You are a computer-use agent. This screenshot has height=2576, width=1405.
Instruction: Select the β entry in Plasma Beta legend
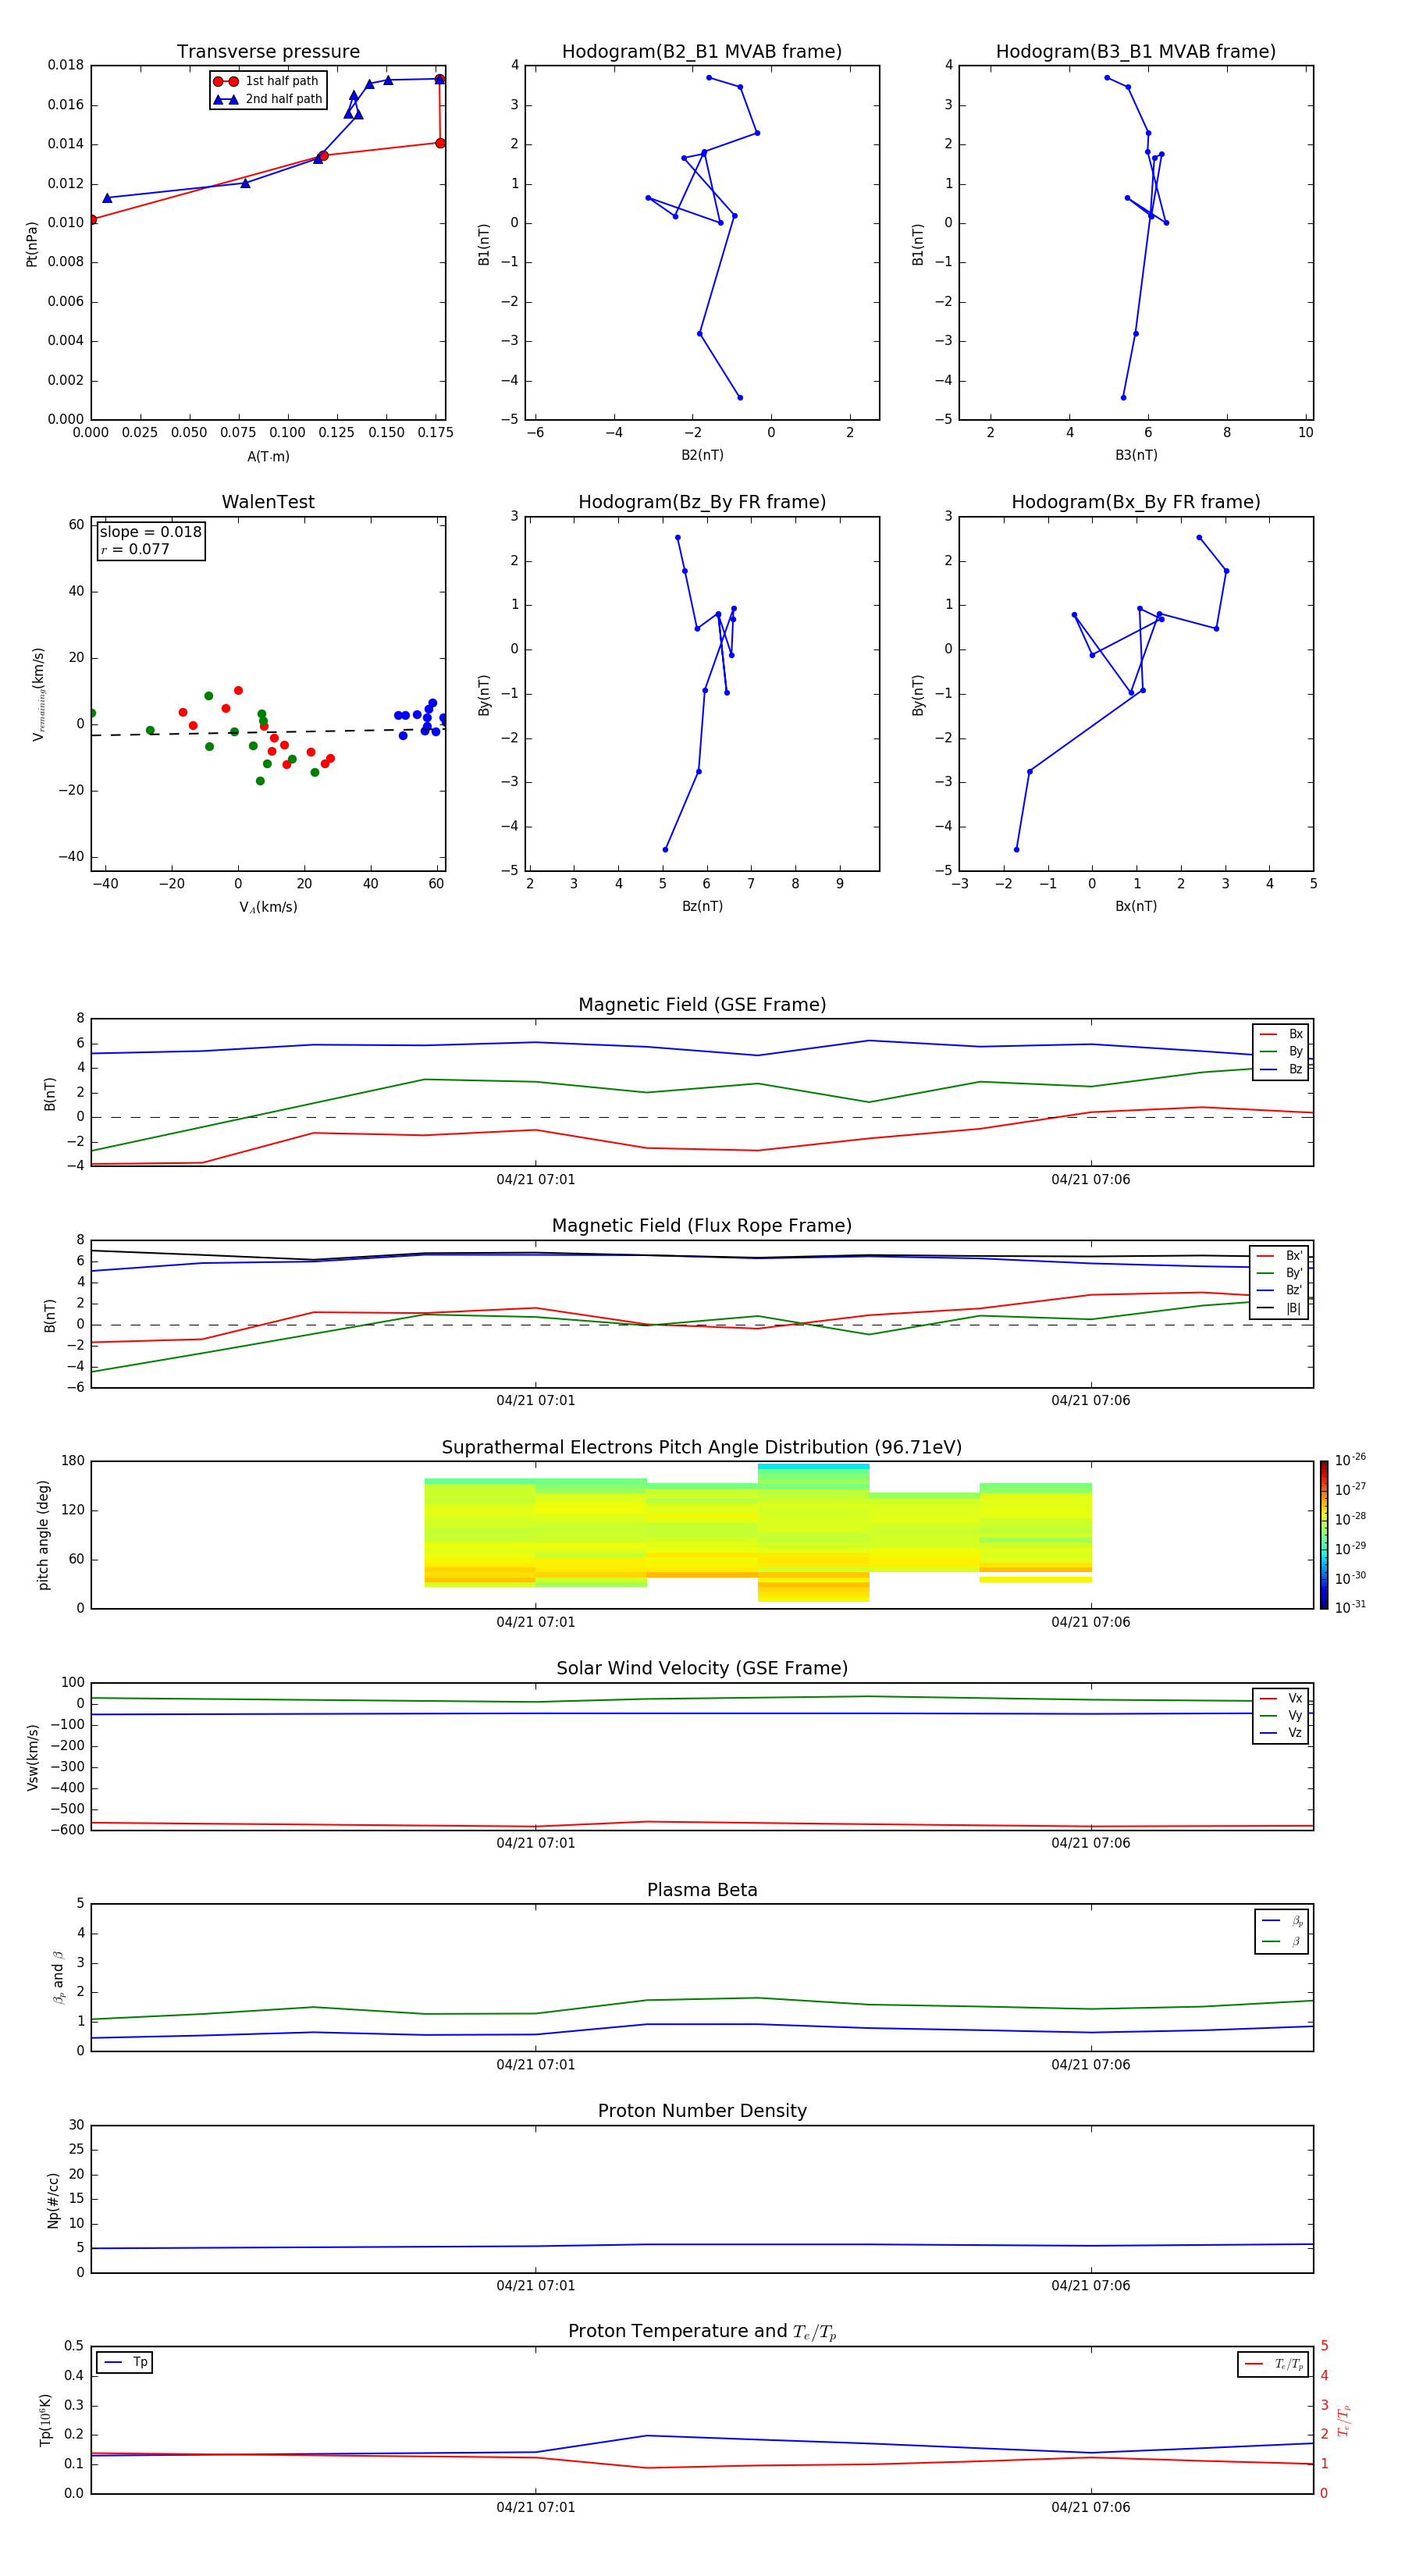click(x=1282, y=1942)
